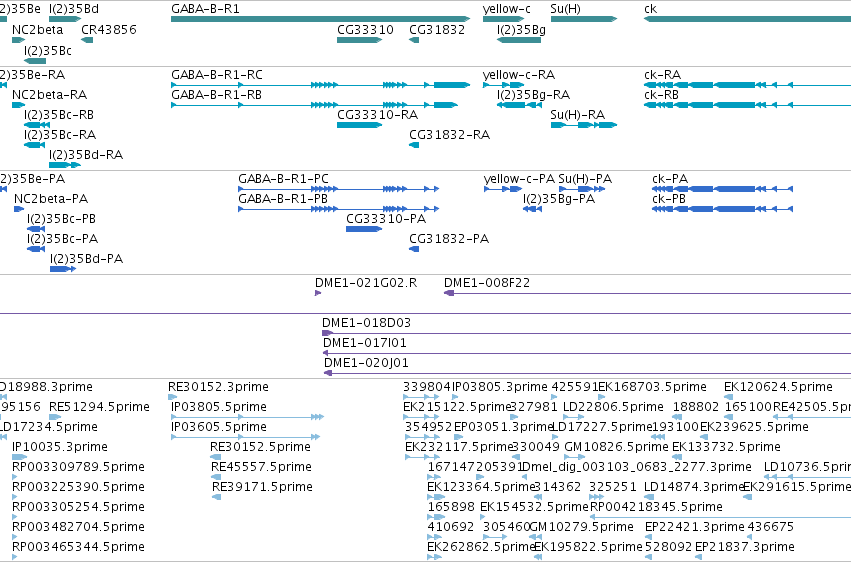Click the l(2)35Bc gene label
Viewport: 851px width, 562px height.
pos(48,51)
